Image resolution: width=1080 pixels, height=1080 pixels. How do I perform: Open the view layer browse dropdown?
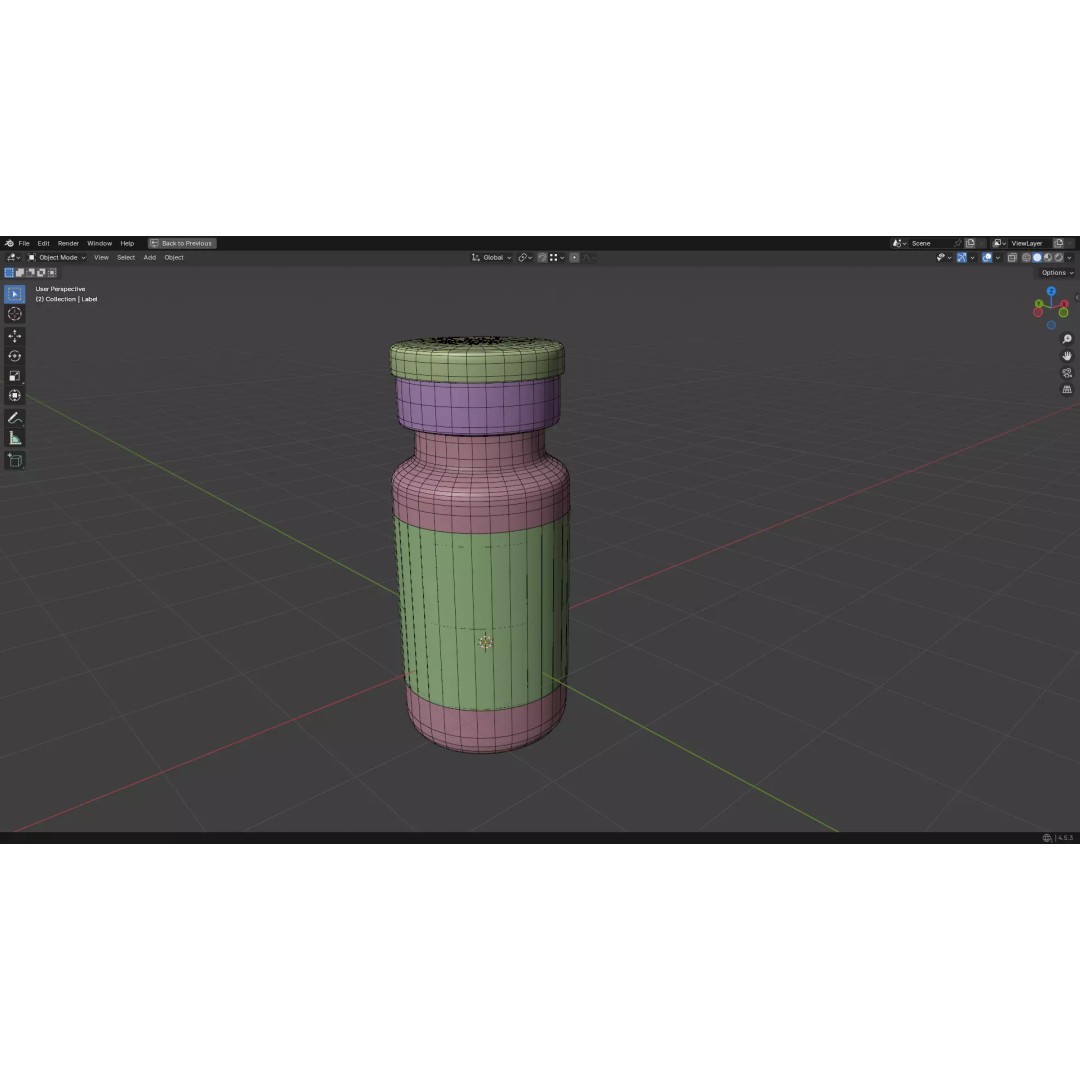(999, 243)
